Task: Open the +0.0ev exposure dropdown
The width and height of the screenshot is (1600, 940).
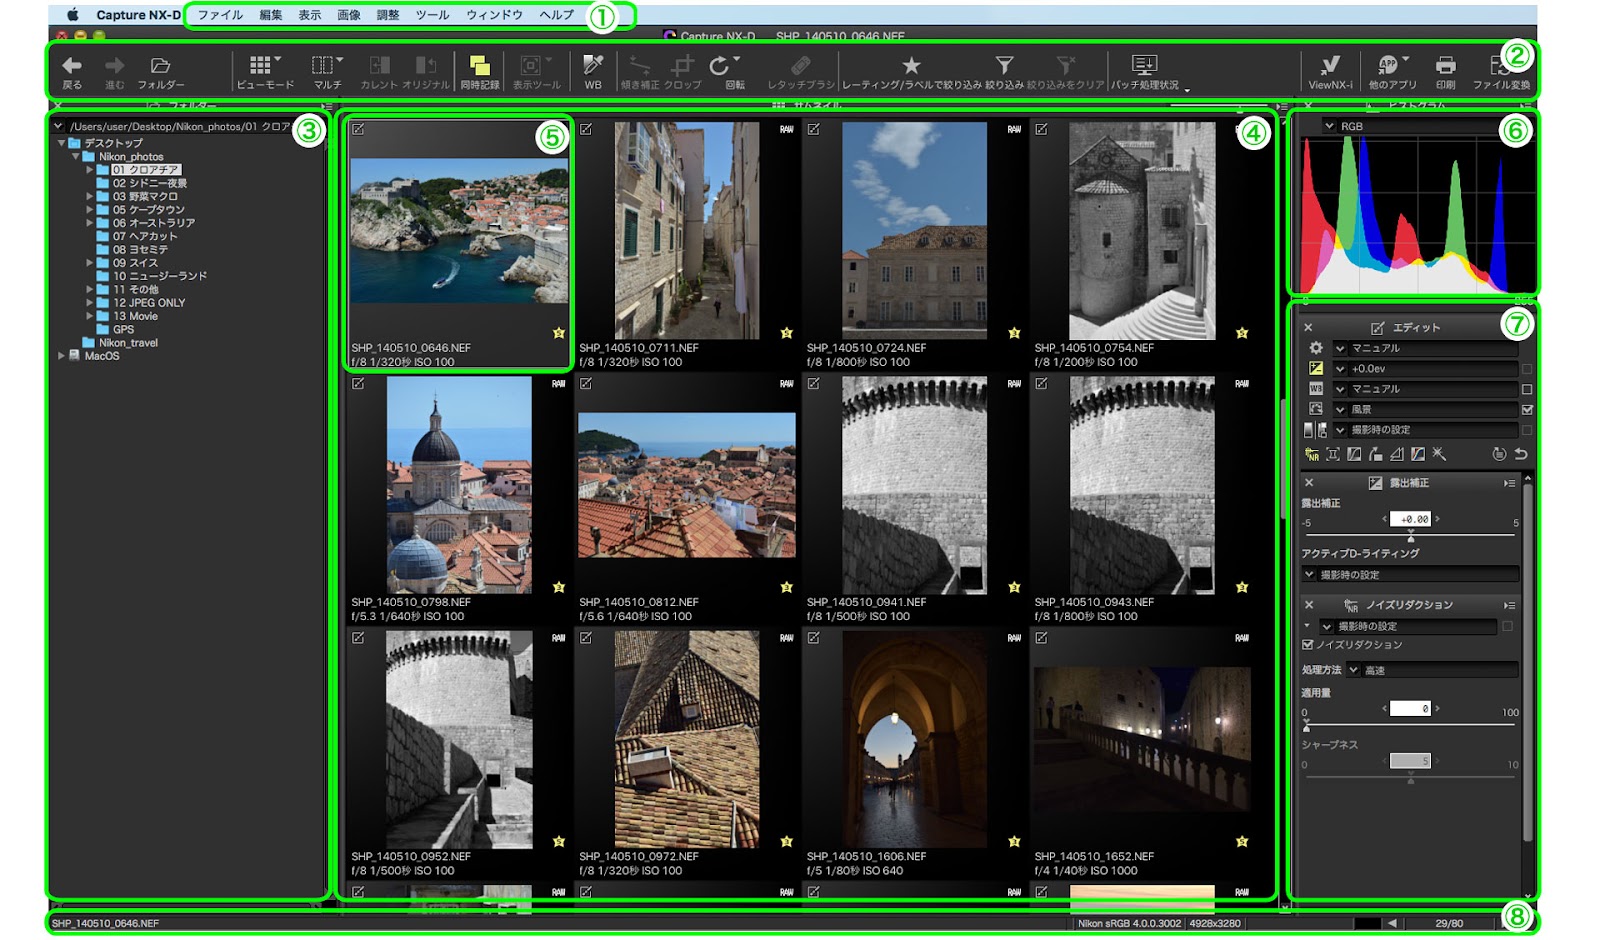Action: (x=1425, y=369)
